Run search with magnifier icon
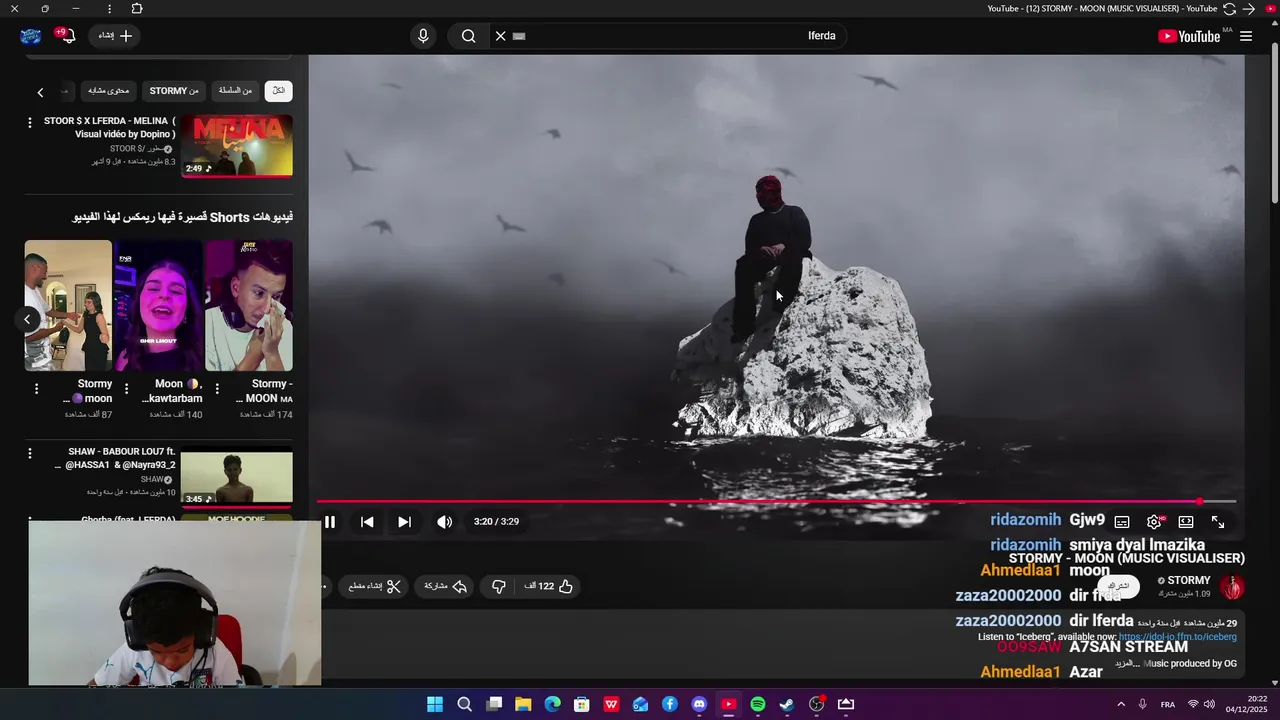This screenshot has width=1280, height=720. click(468, 36)
